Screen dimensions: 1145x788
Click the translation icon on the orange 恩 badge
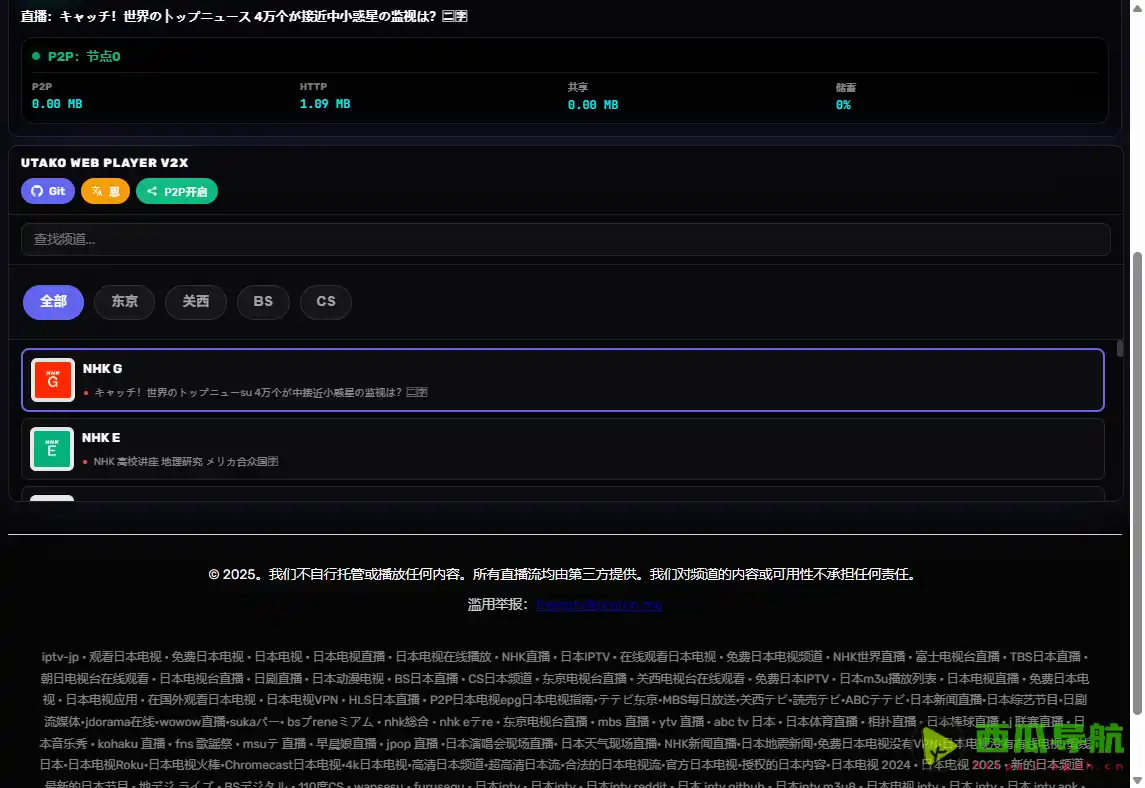[97, 191]
